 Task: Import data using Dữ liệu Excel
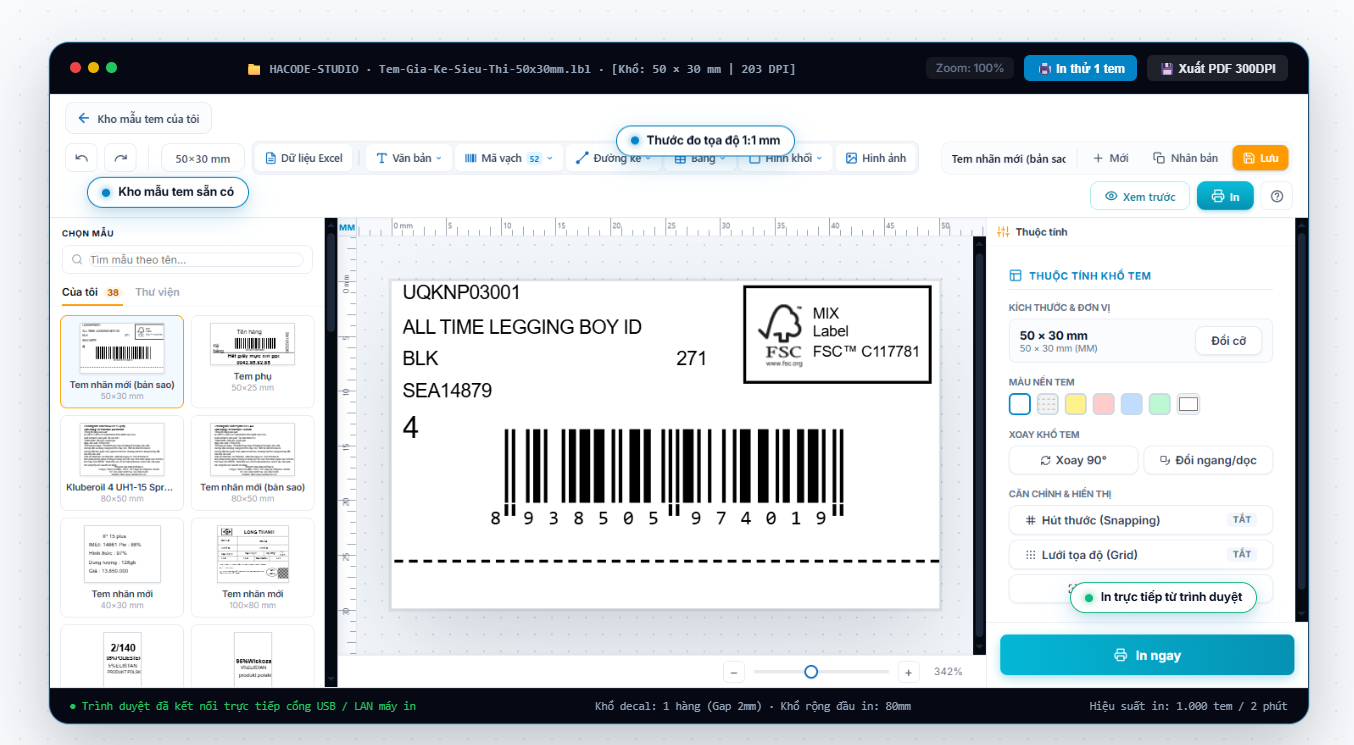[x=304, y=158]
